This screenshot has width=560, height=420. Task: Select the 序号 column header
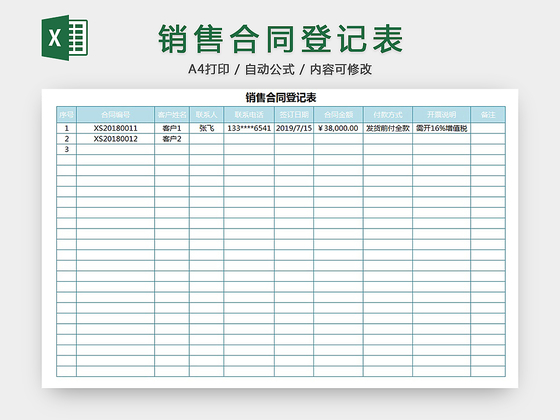66,115
